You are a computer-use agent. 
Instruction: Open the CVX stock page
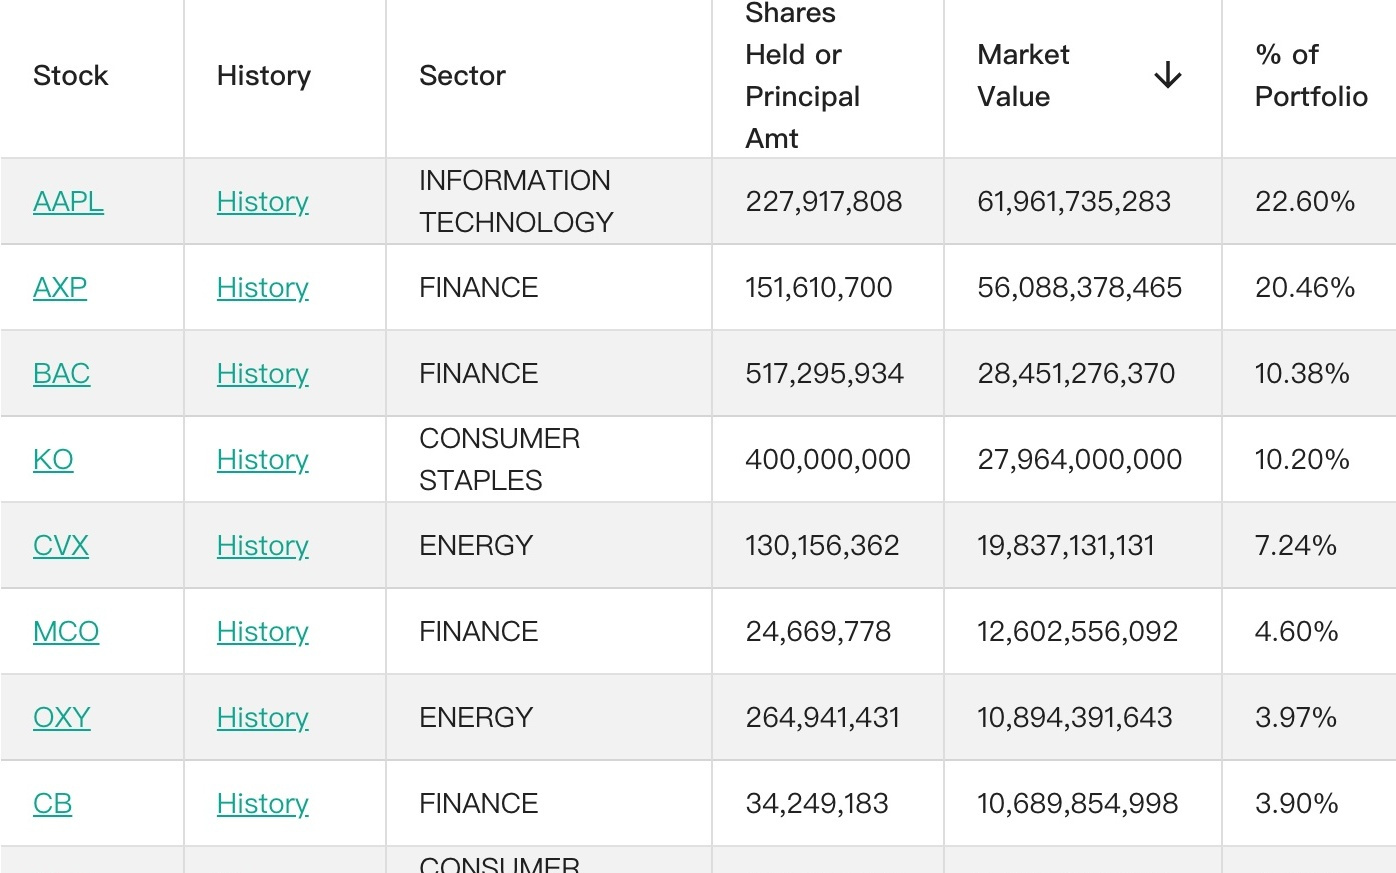pyautogui.click(x=61, y=546)
